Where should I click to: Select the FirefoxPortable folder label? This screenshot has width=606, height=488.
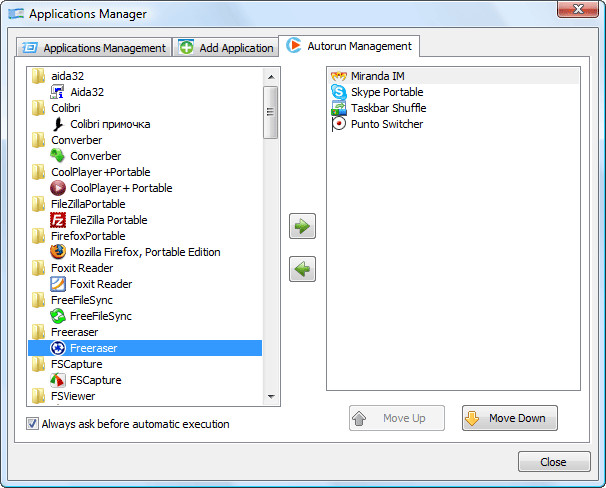[88, 236]
